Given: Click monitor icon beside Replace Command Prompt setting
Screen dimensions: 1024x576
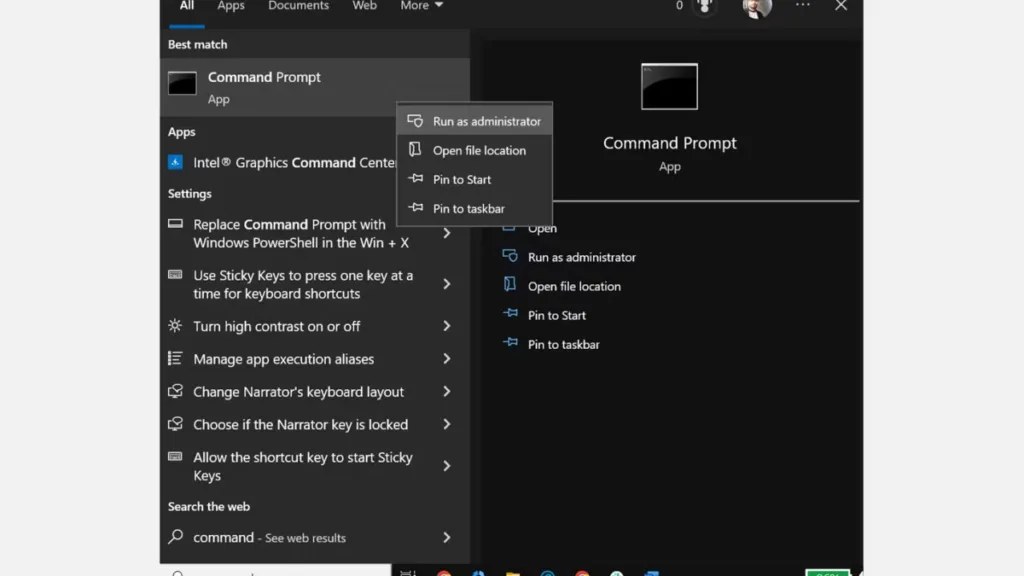Looking at the screenshot, I should pos(175,223).
